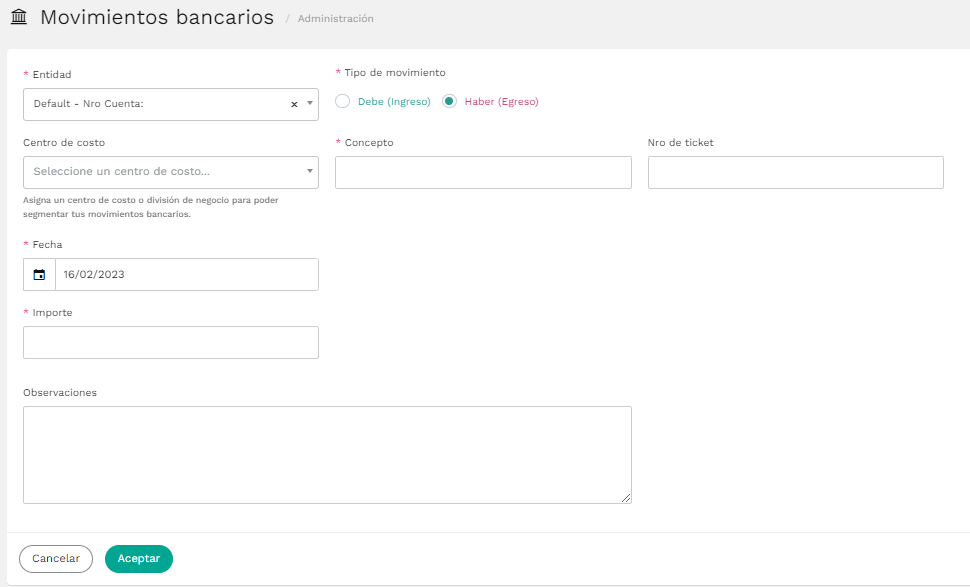Click the Movimientos bancarios page title
This screenshot has height=587, width=970.
click(157, 17)
